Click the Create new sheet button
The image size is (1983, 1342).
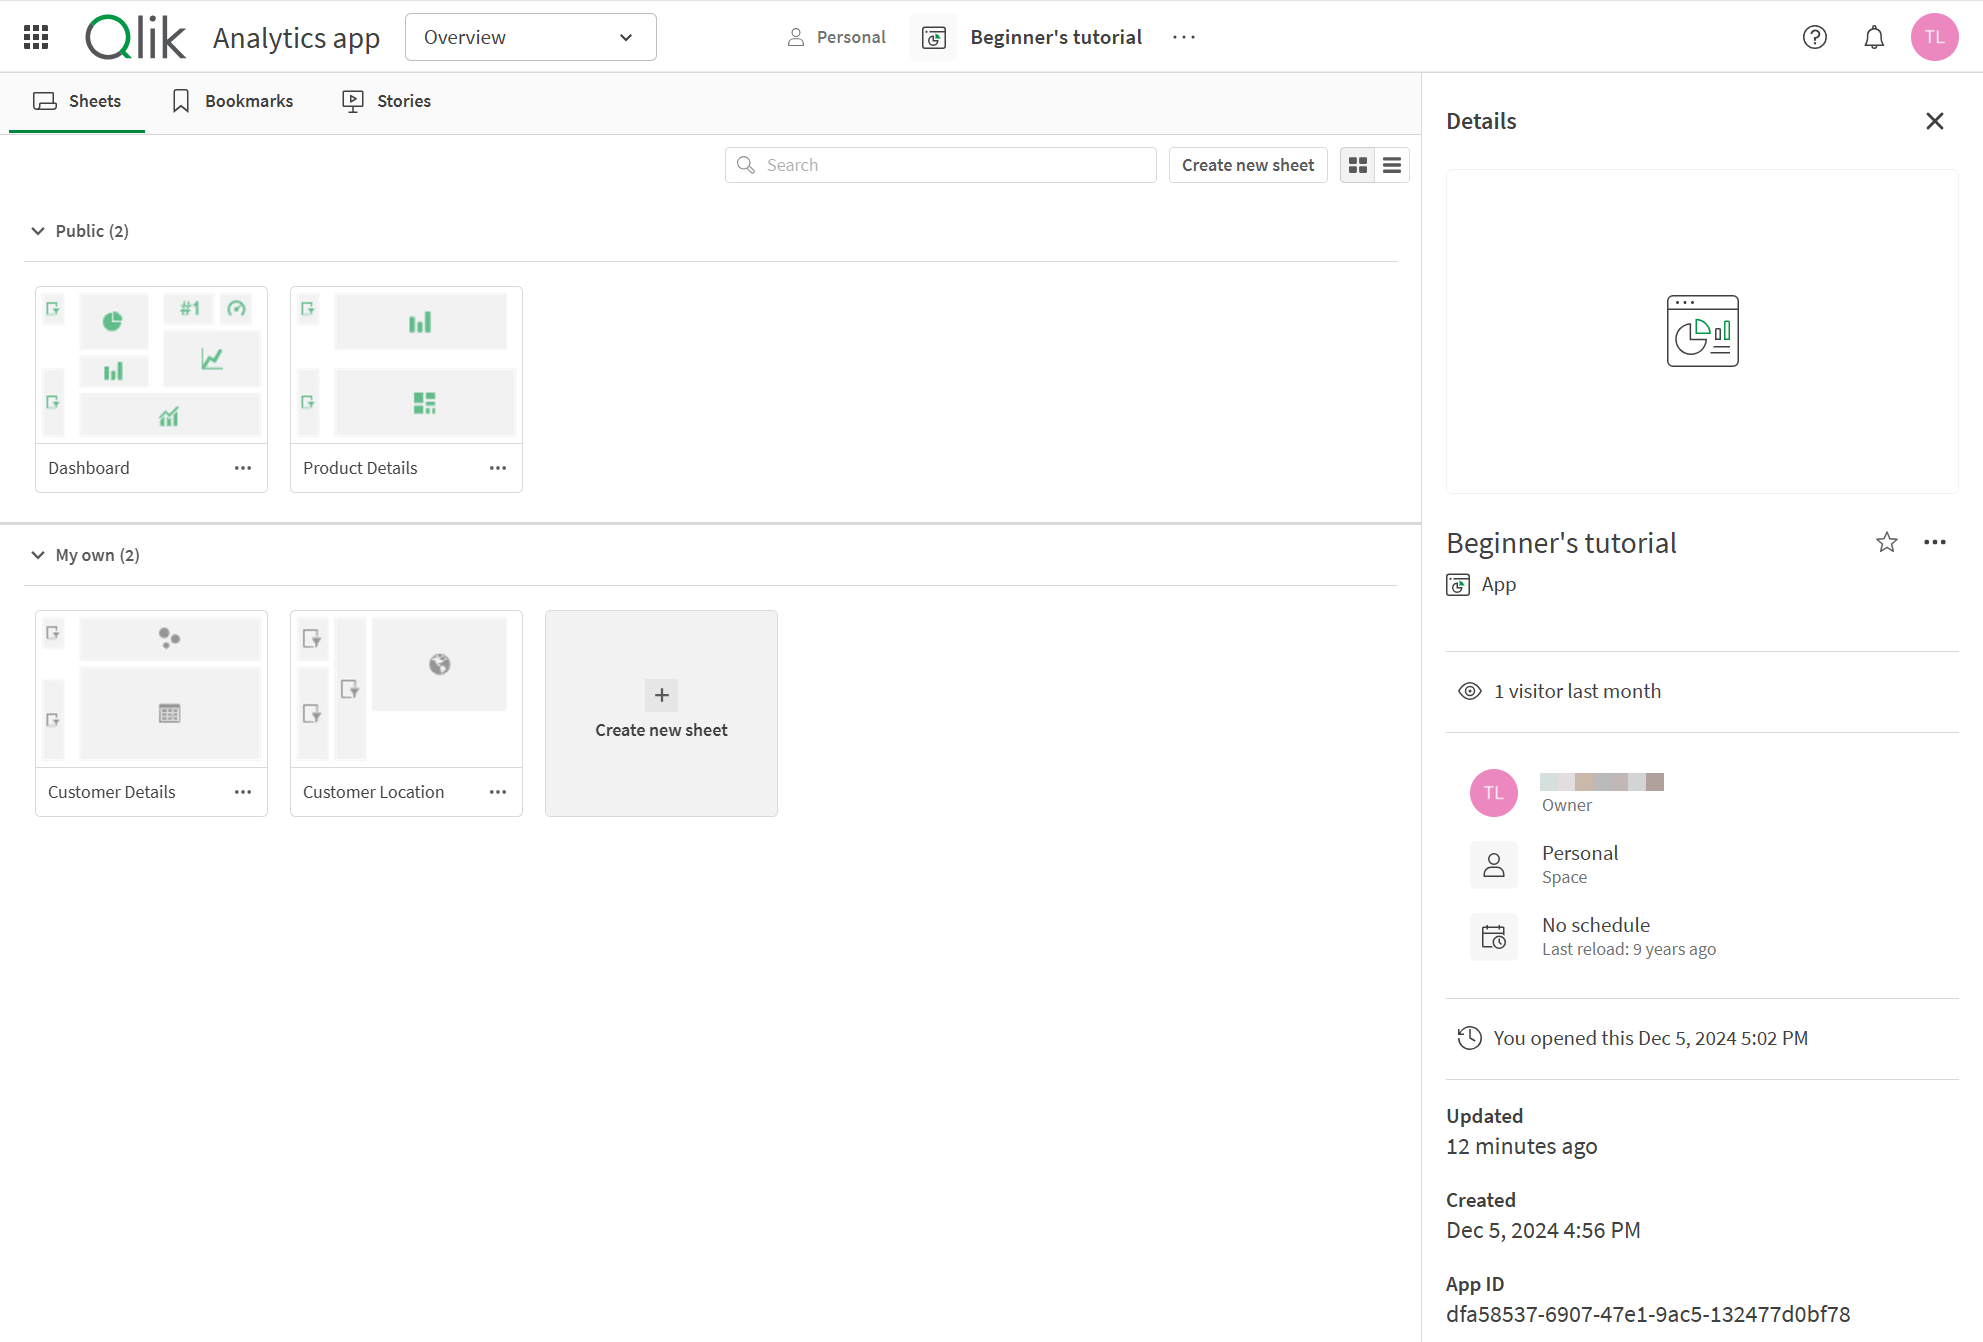tap(1246, 165)
